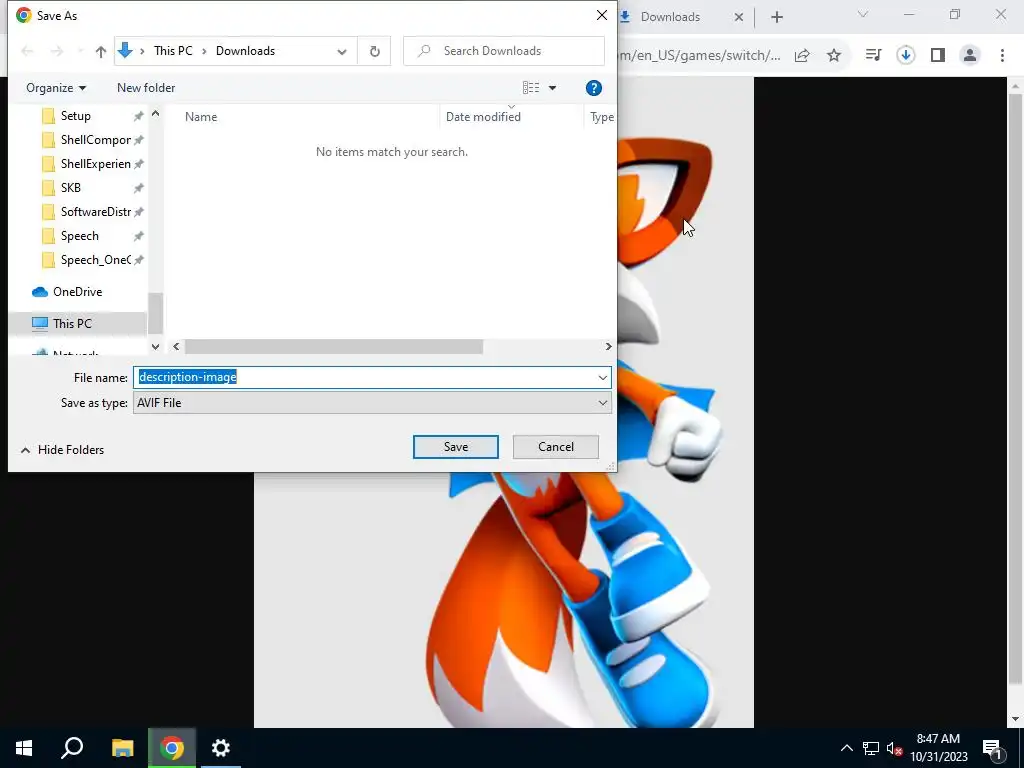Click Chrome icon on taskbar
Screen dimensions: 1024x768
pos(172,748)
